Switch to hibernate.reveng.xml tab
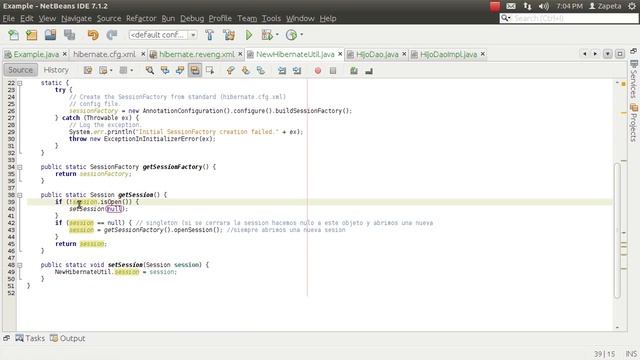 196,54
